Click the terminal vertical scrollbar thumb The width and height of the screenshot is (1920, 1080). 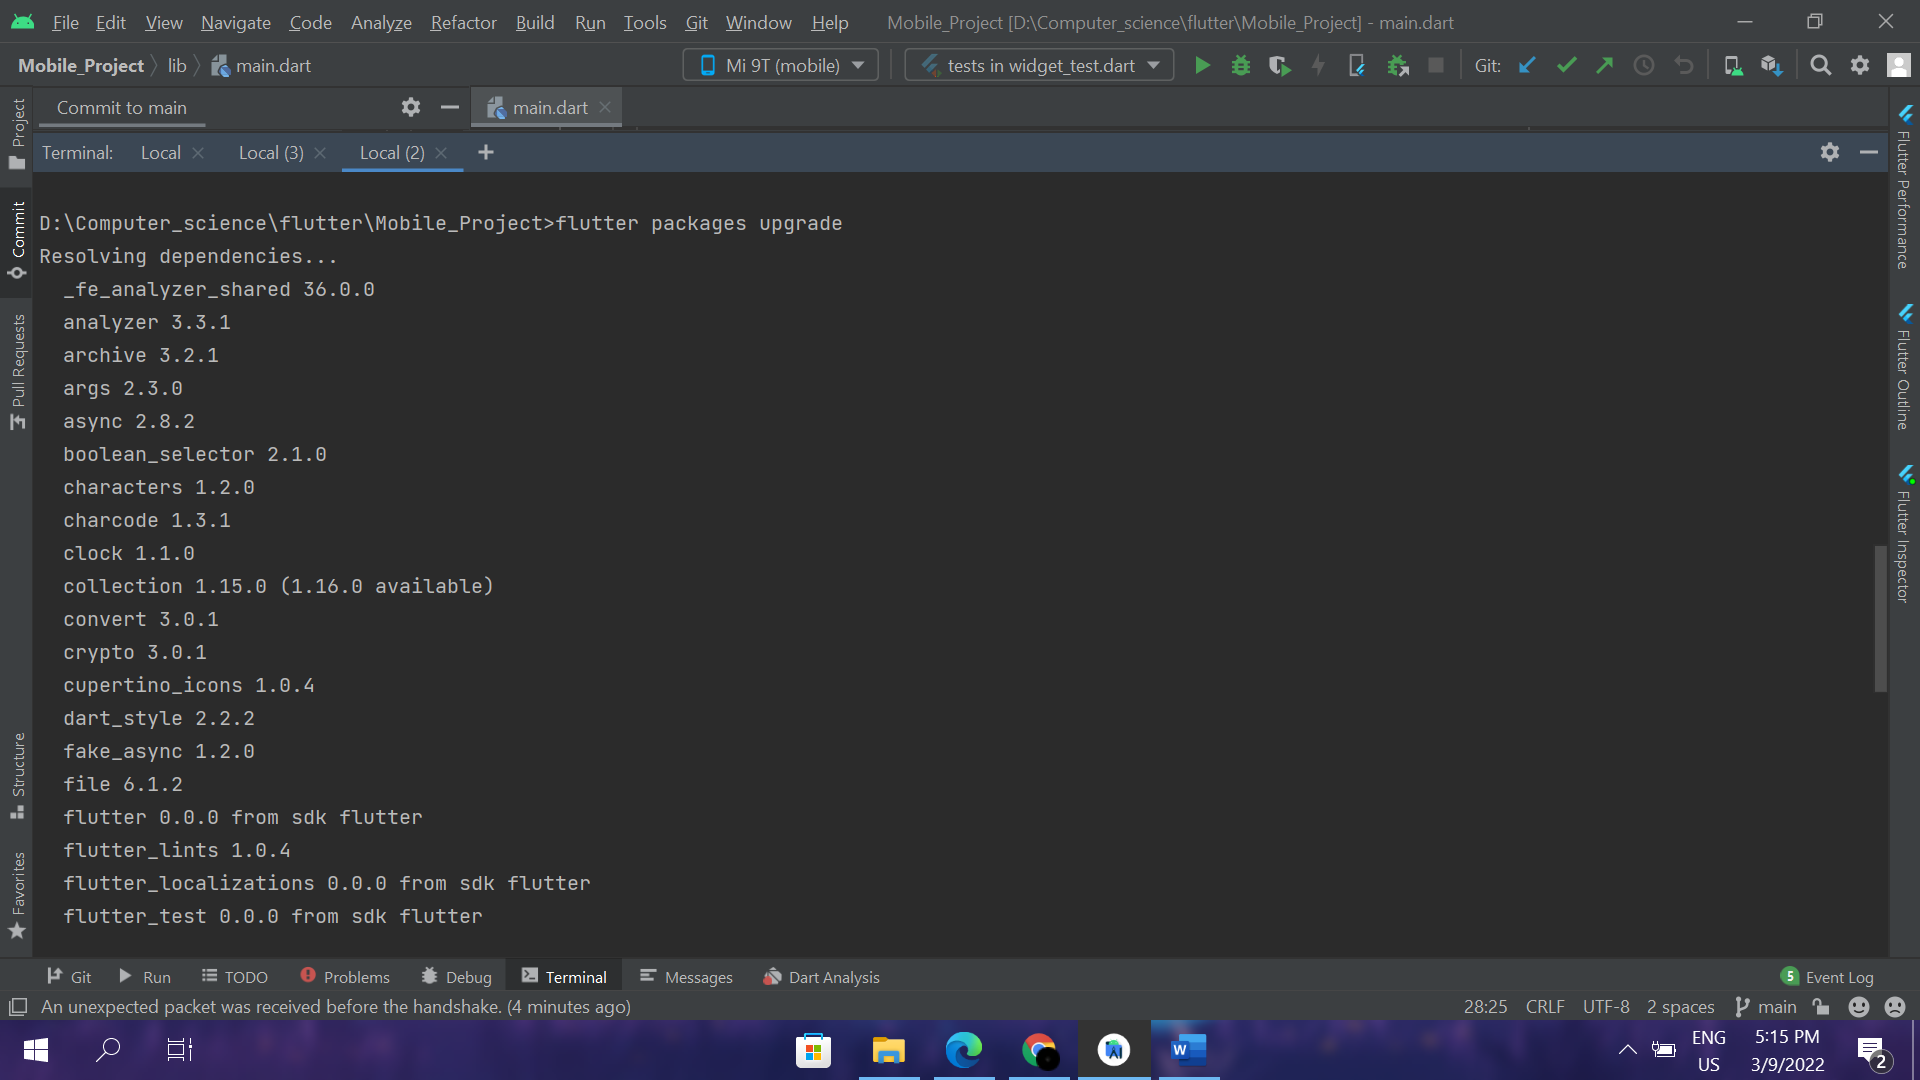coord(1880,618)
